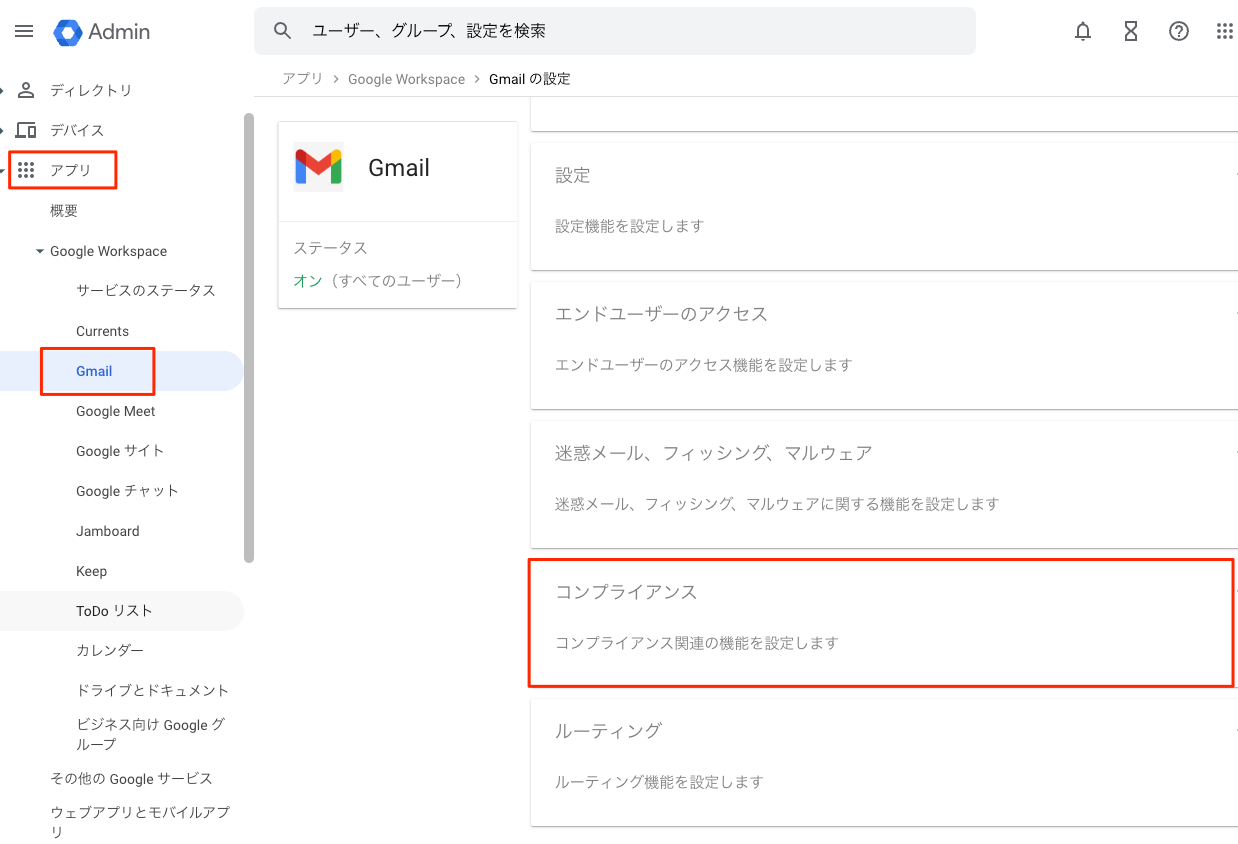This screenshot has height=844, width=1238.
Task: Select Google Workspace in the sidebar tree
Action: click(108, 251)
